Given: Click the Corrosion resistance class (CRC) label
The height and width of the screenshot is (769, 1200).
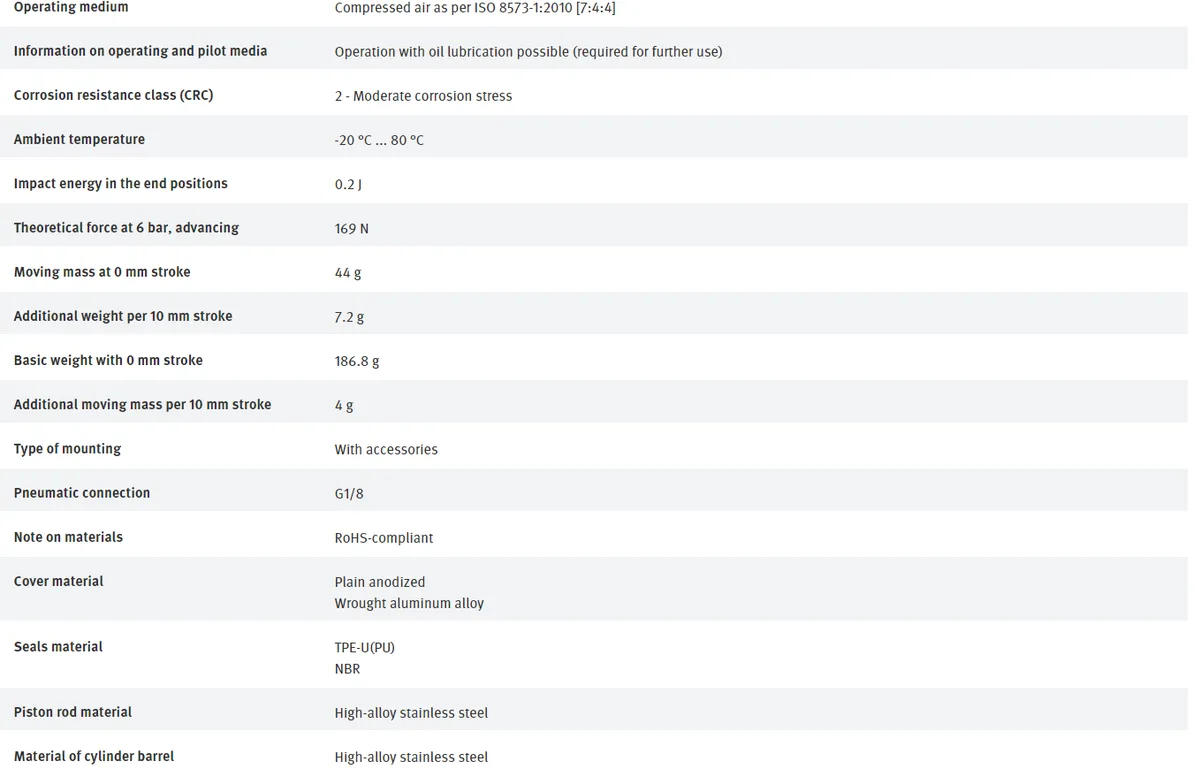Looking at the screenshot, I should click(113, 95).
